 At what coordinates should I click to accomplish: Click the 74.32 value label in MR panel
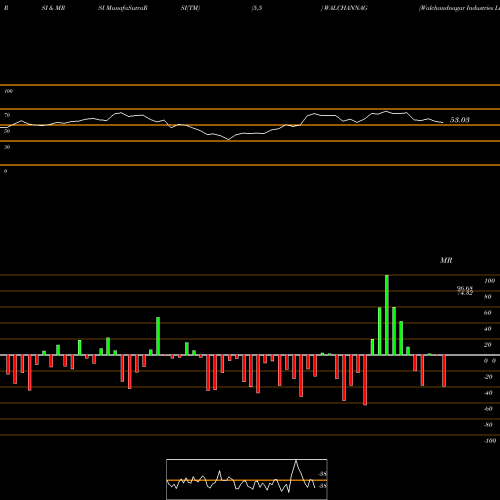pos(465,293)
